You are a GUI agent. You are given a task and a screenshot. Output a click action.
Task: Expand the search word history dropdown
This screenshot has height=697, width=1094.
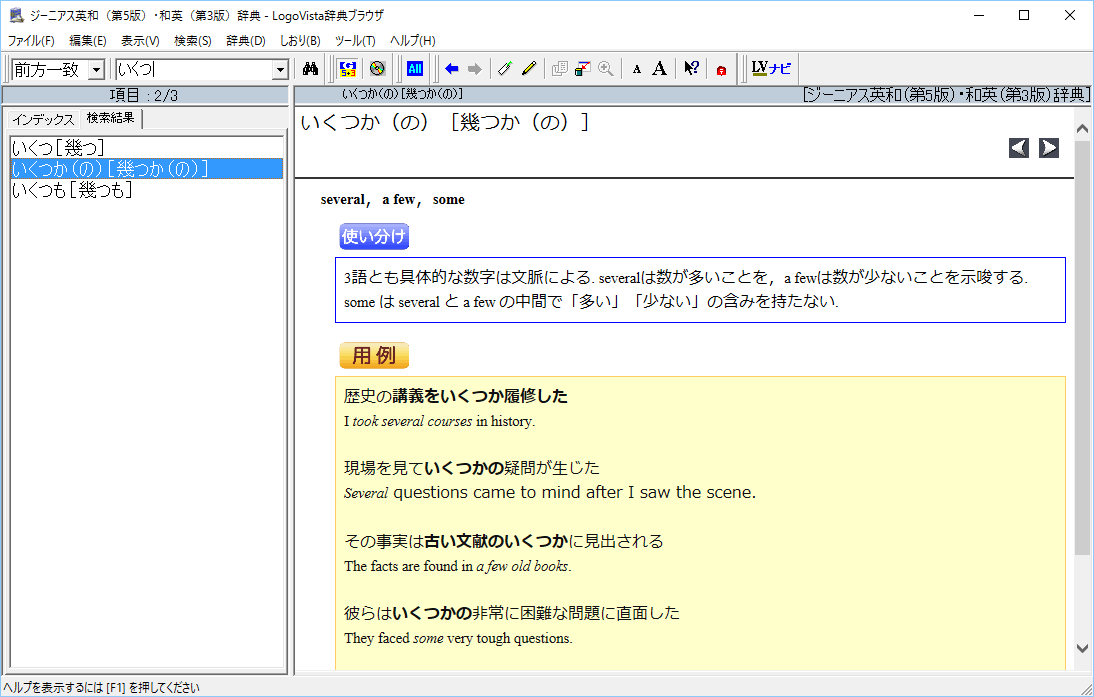280,70
